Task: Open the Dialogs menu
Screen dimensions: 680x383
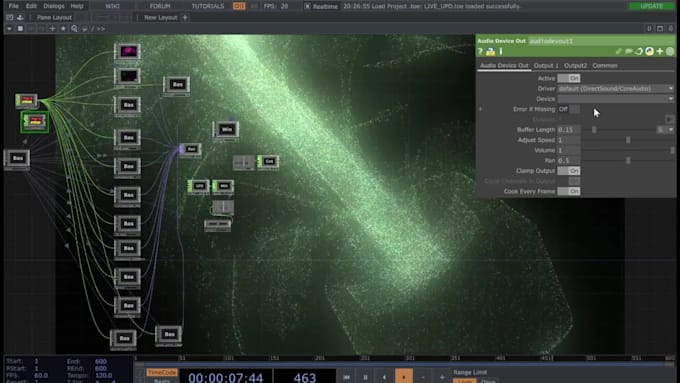Action: [x=54, y=6]
